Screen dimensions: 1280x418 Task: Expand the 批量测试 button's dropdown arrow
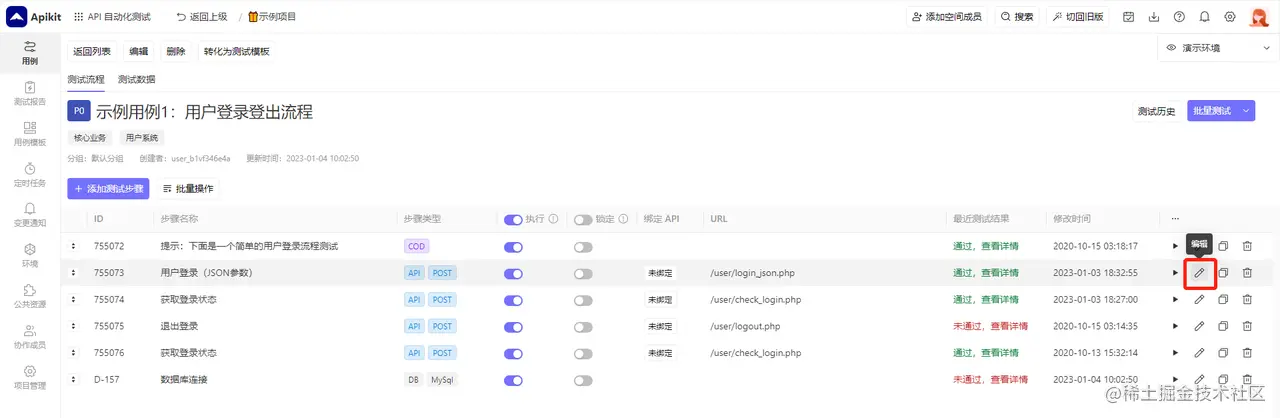[x=1245, y=111]
